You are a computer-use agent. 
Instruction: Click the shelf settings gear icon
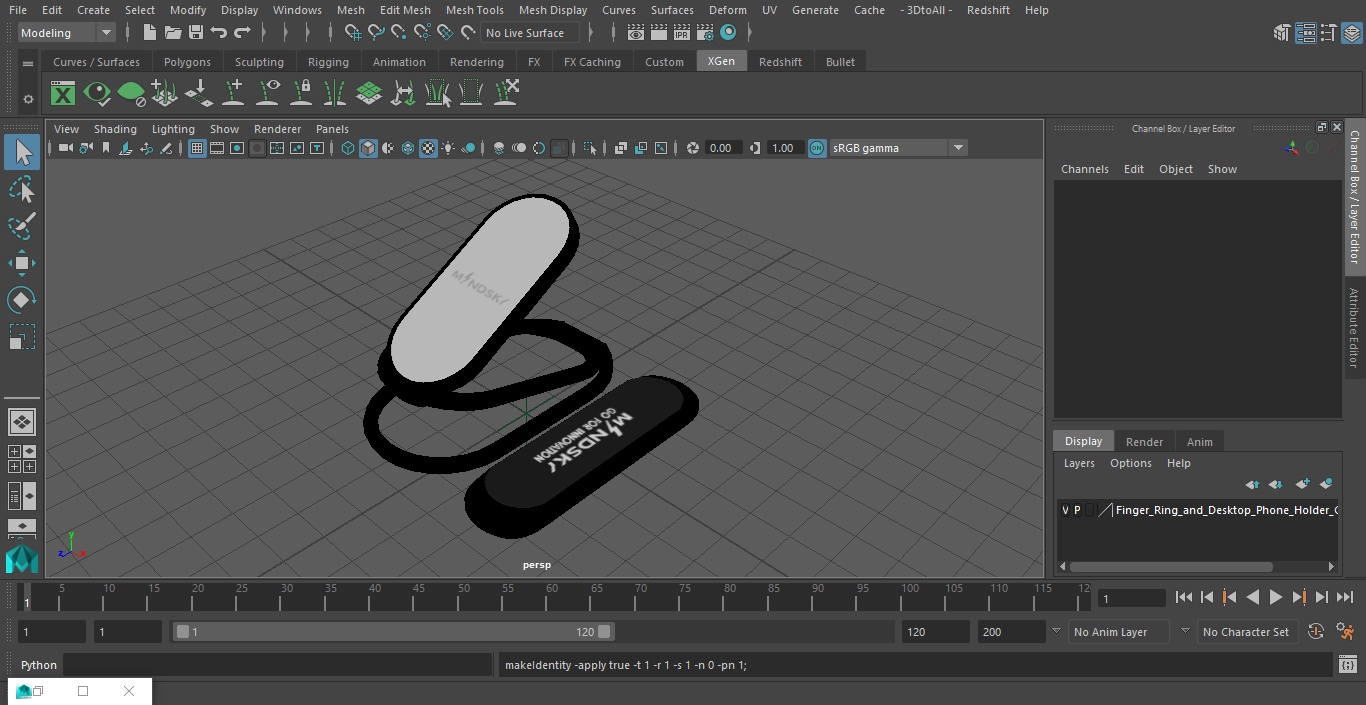click(28, 99)
